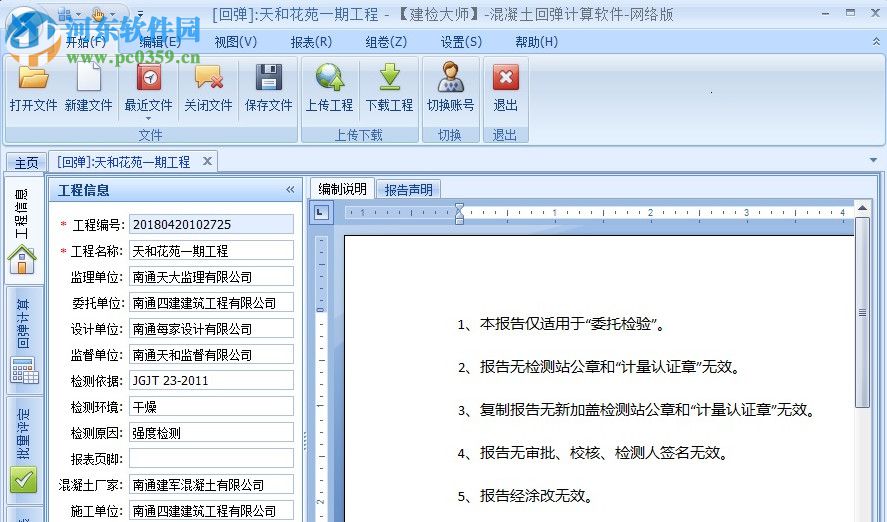
Task: Click the 设计单位 input field
Action: 212,329
